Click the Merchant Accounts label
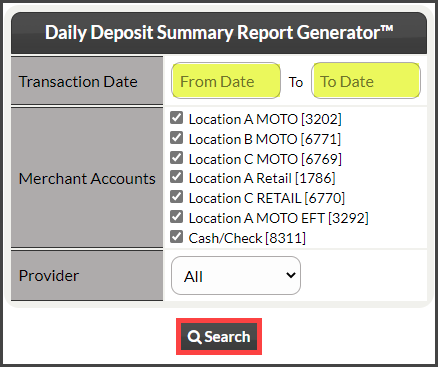Viewport: 438px width, 367px height. [x=87, y=179]
